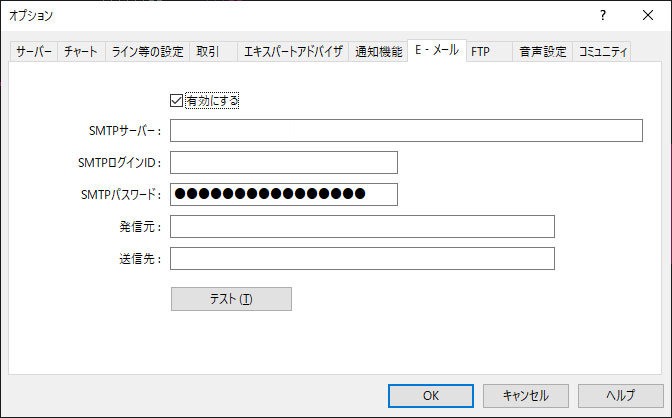Viewport: 672px width, 418px height.
Task: Open the チャート tab
Action: coord(81,52)
